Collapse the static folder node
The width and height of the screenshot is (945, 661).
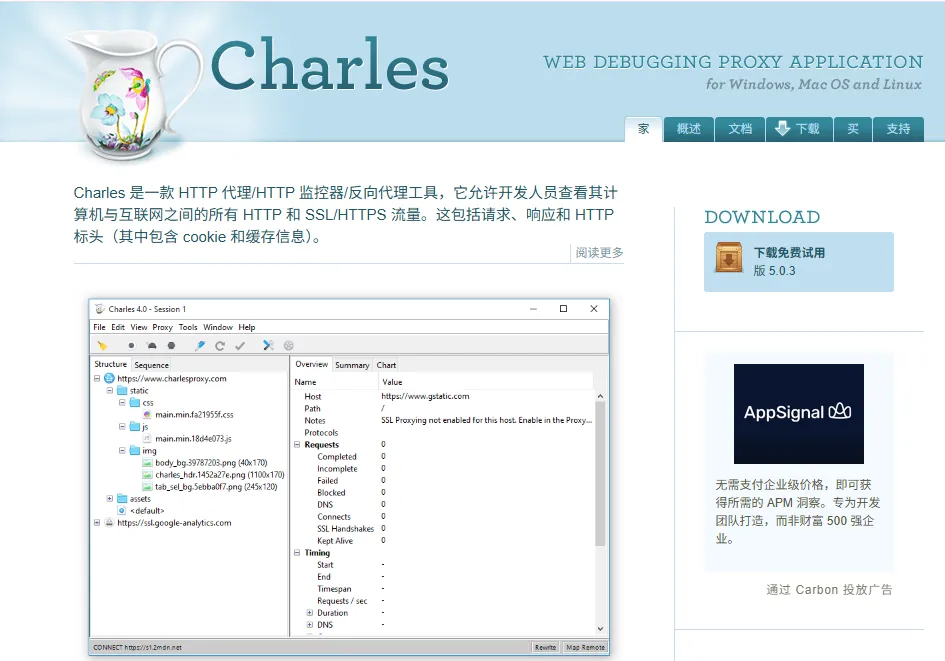(112, 389)
